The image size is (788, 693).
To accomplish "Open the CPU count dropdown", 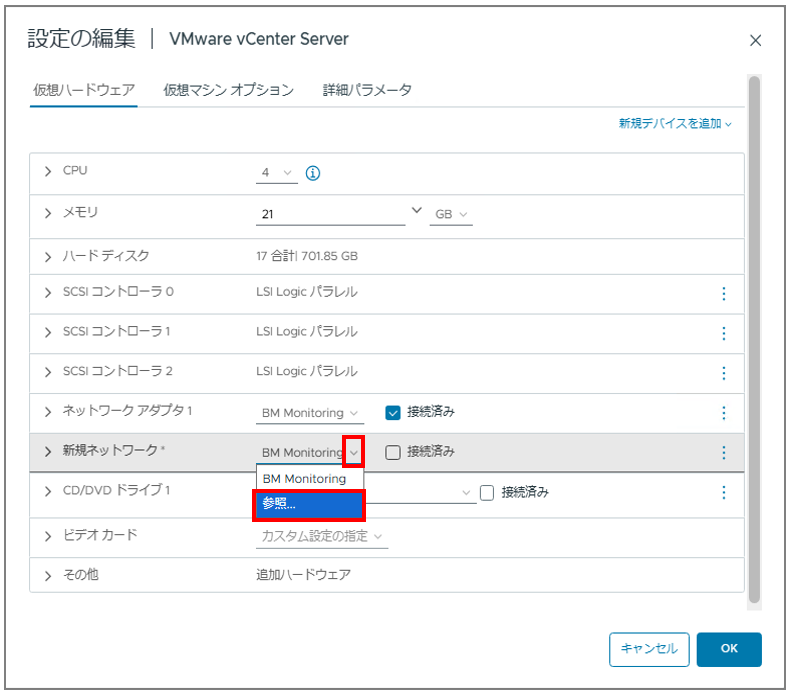I will pos(276,173).
